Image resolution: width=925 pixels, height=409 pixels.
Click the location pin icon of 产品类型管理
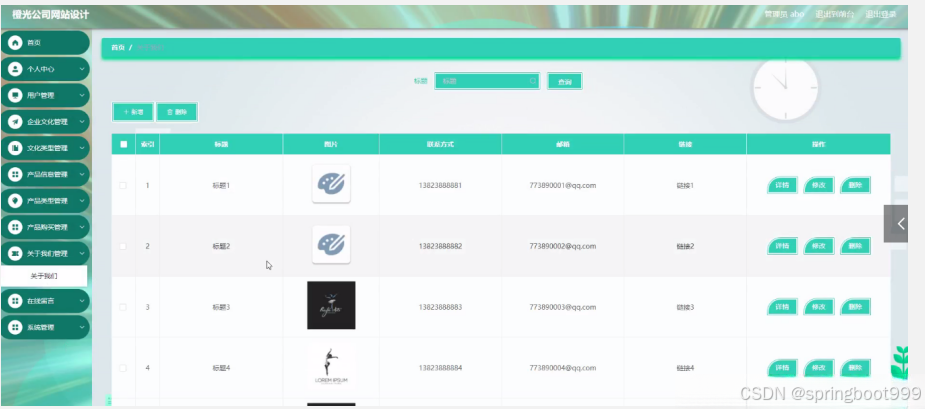pyautogui.click(x=15, y=201)
